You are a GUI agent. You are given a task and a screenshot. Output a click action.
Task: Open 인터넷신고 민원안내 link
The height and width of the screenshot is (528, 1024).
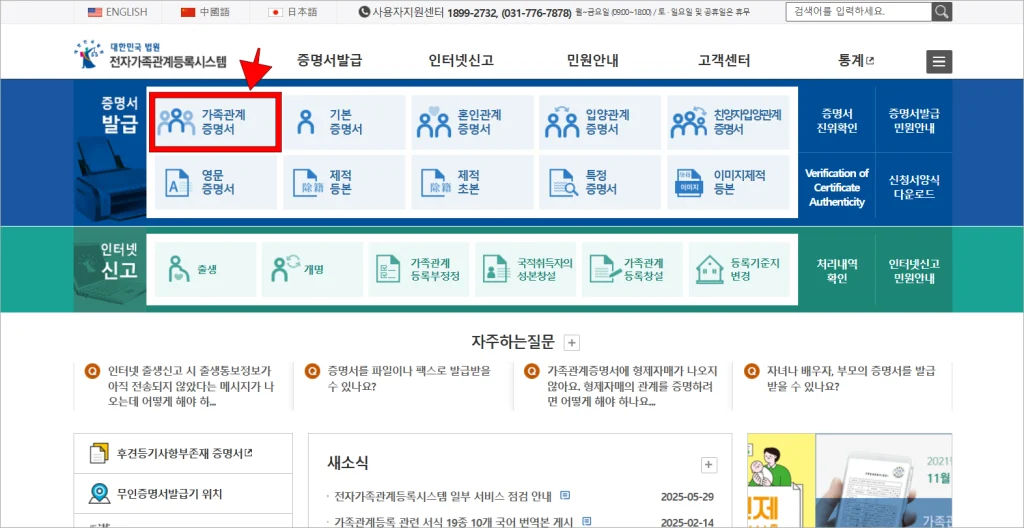[914, 271]
